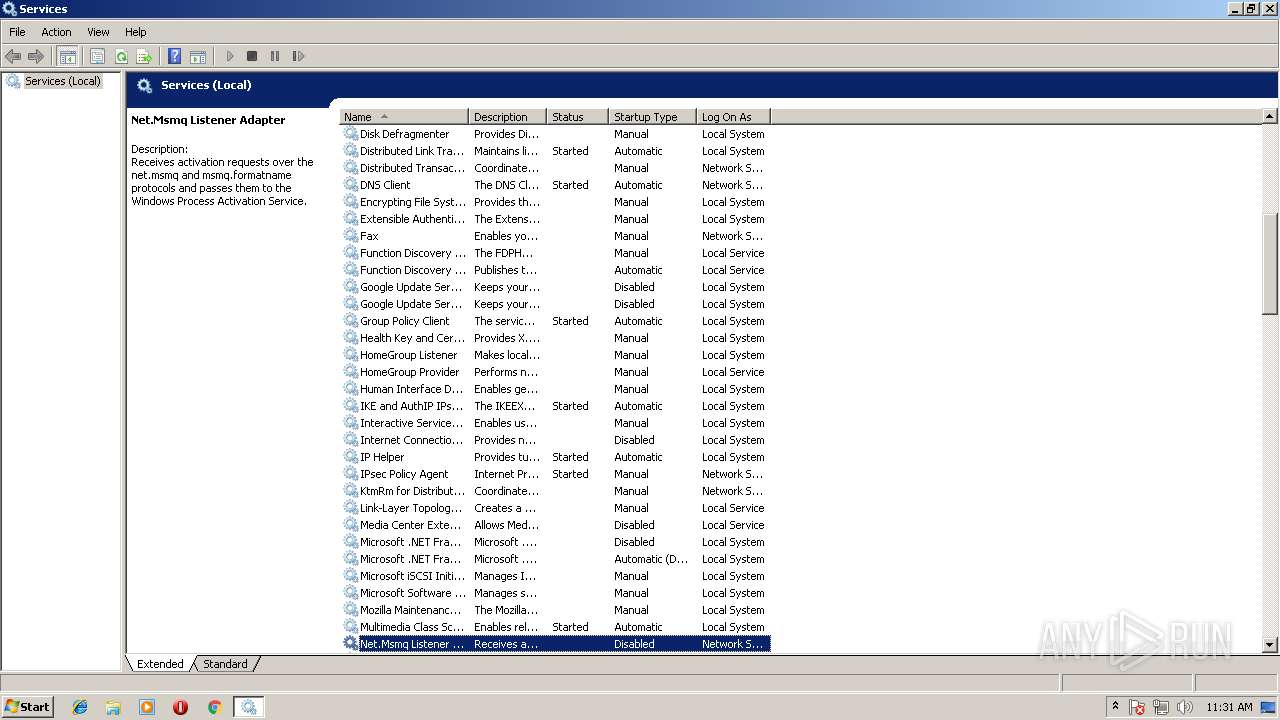Click the gear icon of Encrypting File System

351,202
